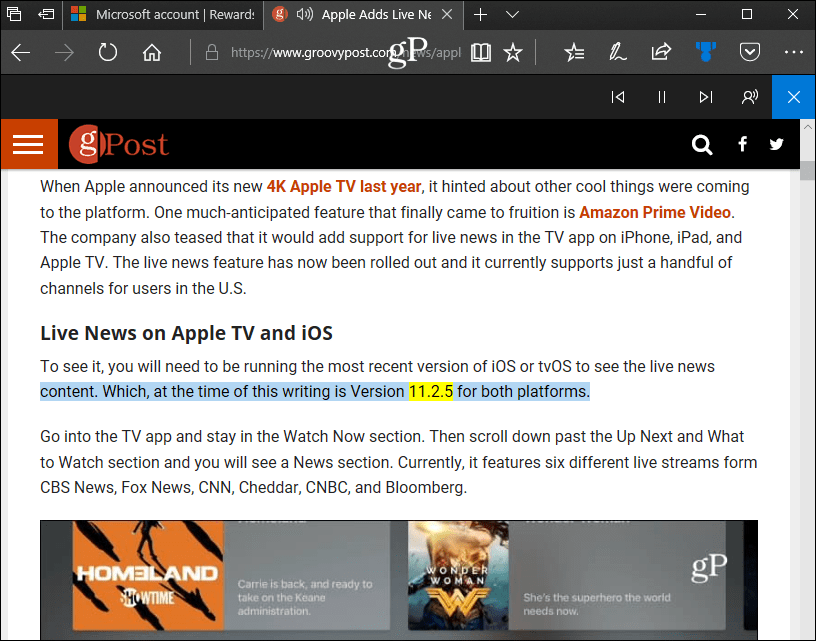Click the page scrollbar up arrow

[808, 126]
